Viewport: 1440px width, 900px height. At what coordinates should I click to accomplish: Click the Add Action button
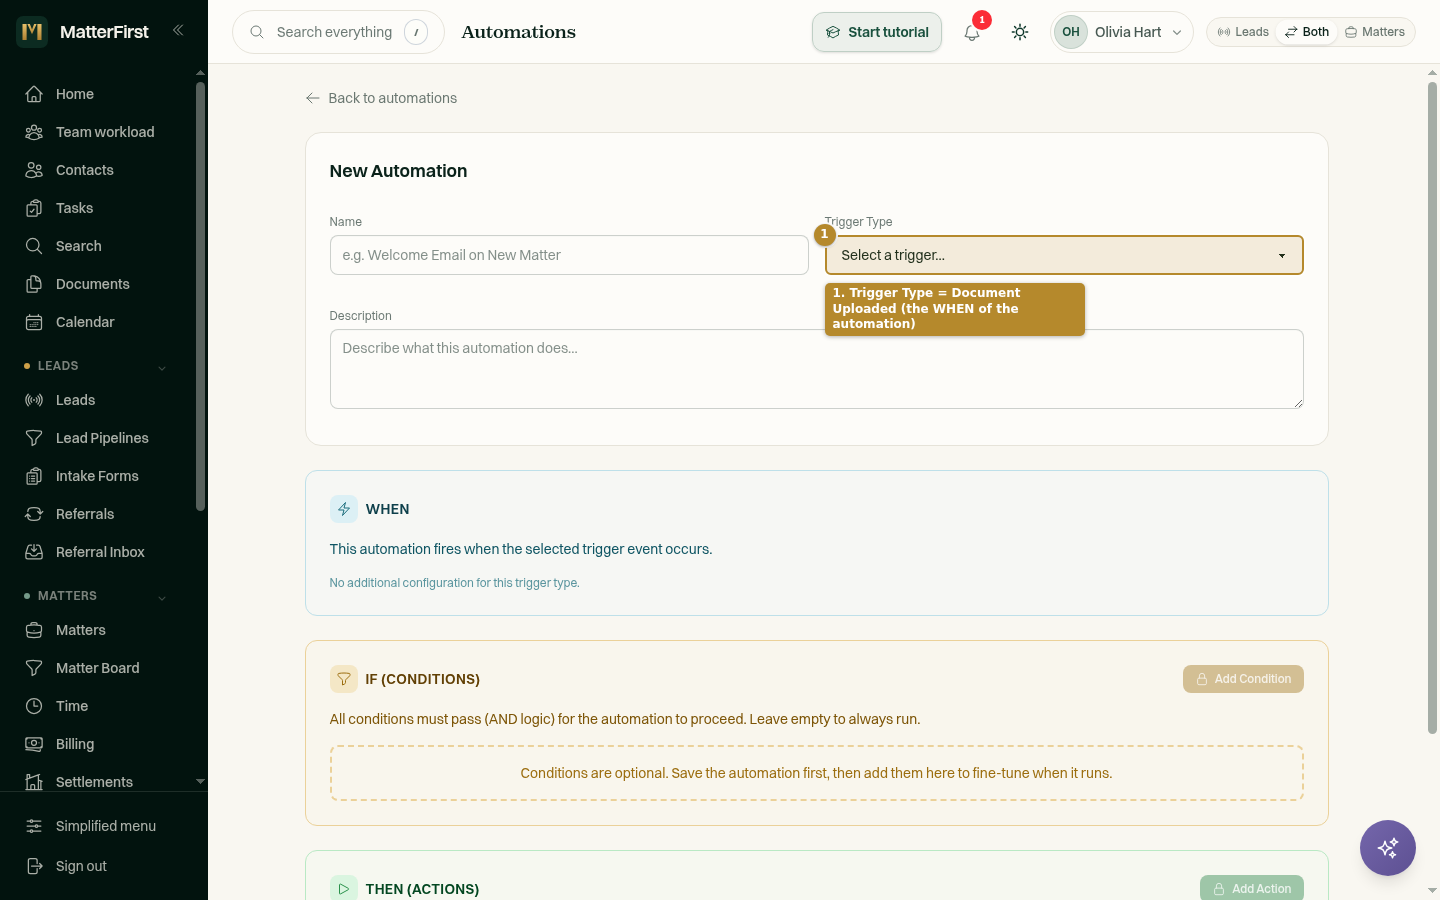[1252, 888]
